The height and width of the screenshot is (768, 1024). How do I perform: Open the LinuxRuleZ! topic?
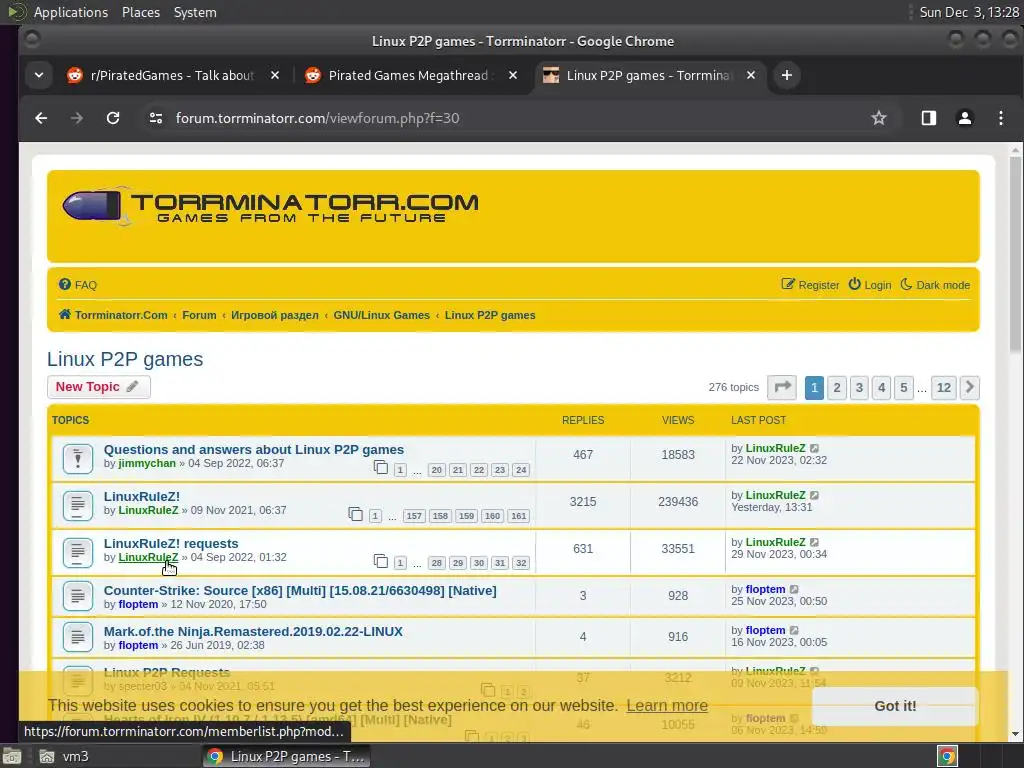(142, 496)
